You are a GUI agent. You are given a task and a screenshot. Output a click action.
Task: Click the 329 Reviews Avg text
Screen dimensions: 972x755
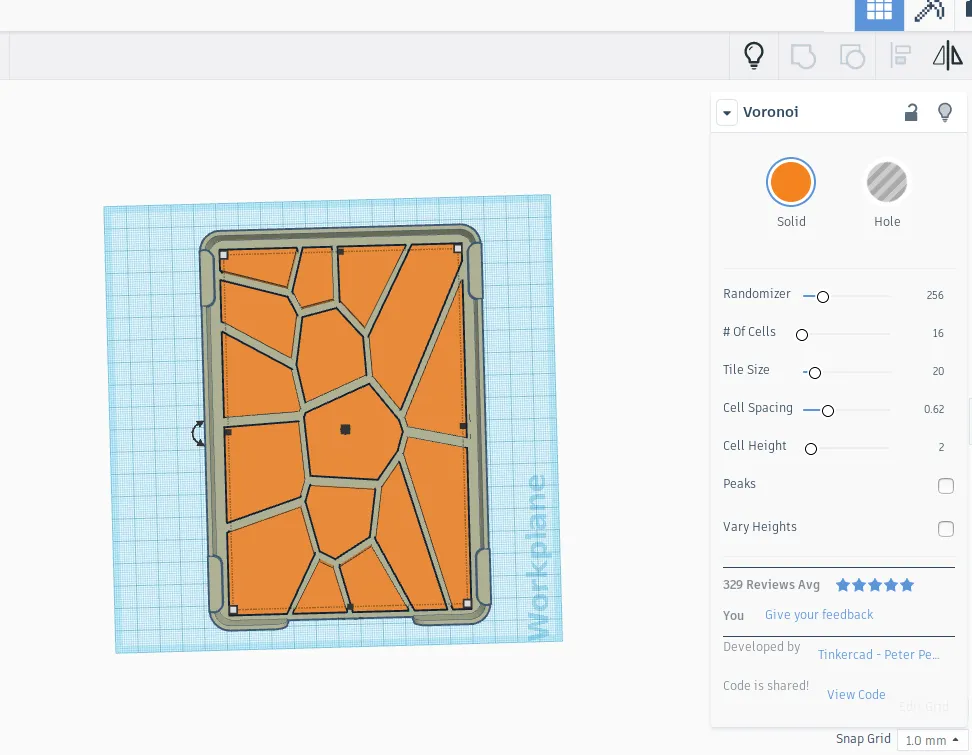pyautogui.click(x=771, y=585)
